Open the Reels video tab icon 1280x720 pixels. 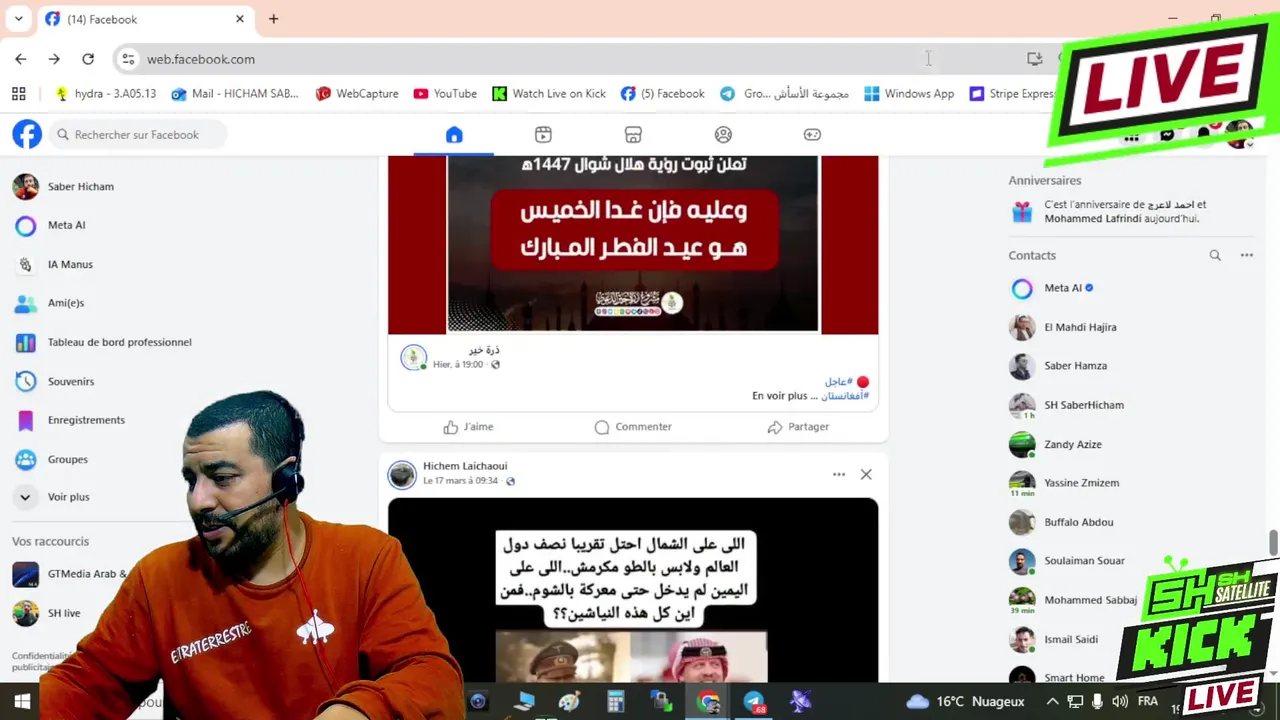[543, 135]
